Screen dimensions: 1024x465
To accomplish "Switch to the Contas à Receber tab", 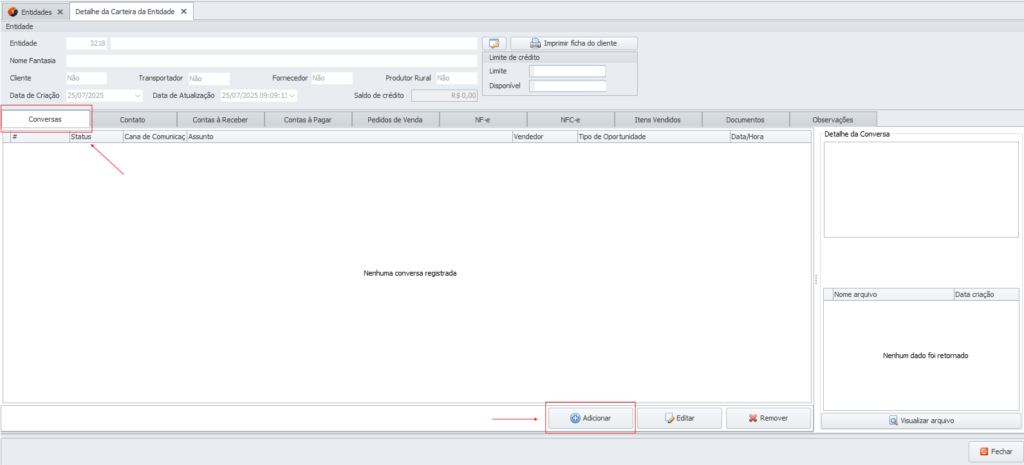I will pyautogui.click(x=220, y=120).
